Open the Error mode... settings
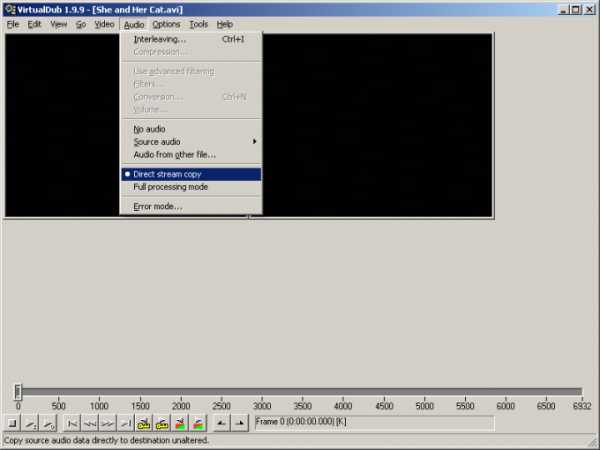Screen dimensions: 600x450 click(x=191, y=207)
